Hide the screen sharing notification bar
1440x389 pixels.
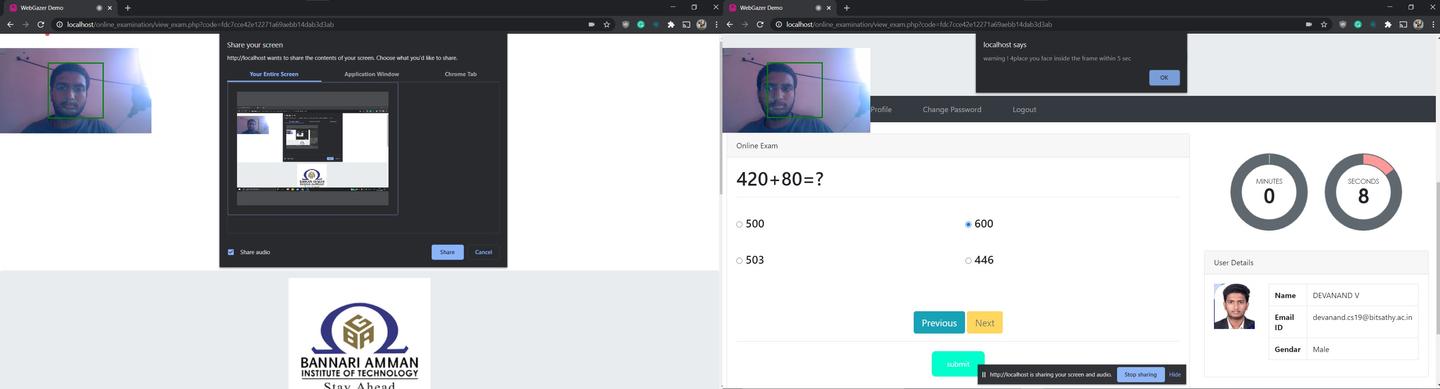(x=1175, y=374)
